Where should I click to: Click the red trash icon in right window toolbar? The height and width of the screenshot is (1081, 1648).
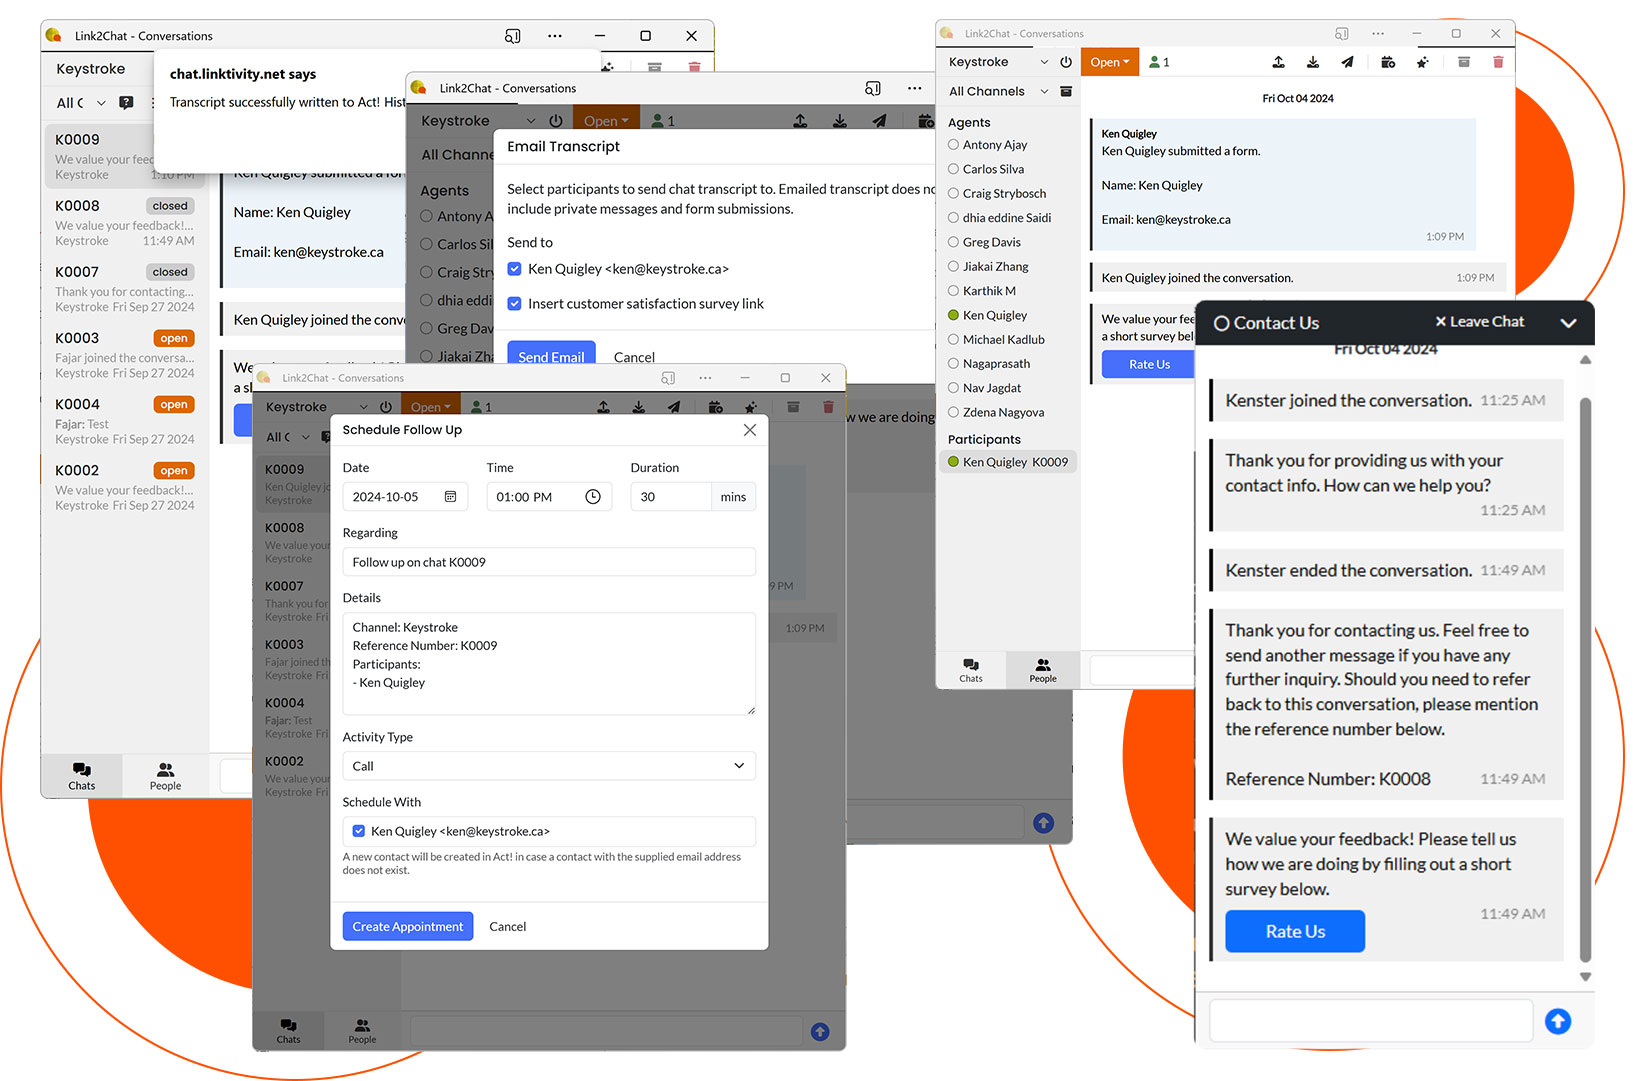click(1498, 62)
